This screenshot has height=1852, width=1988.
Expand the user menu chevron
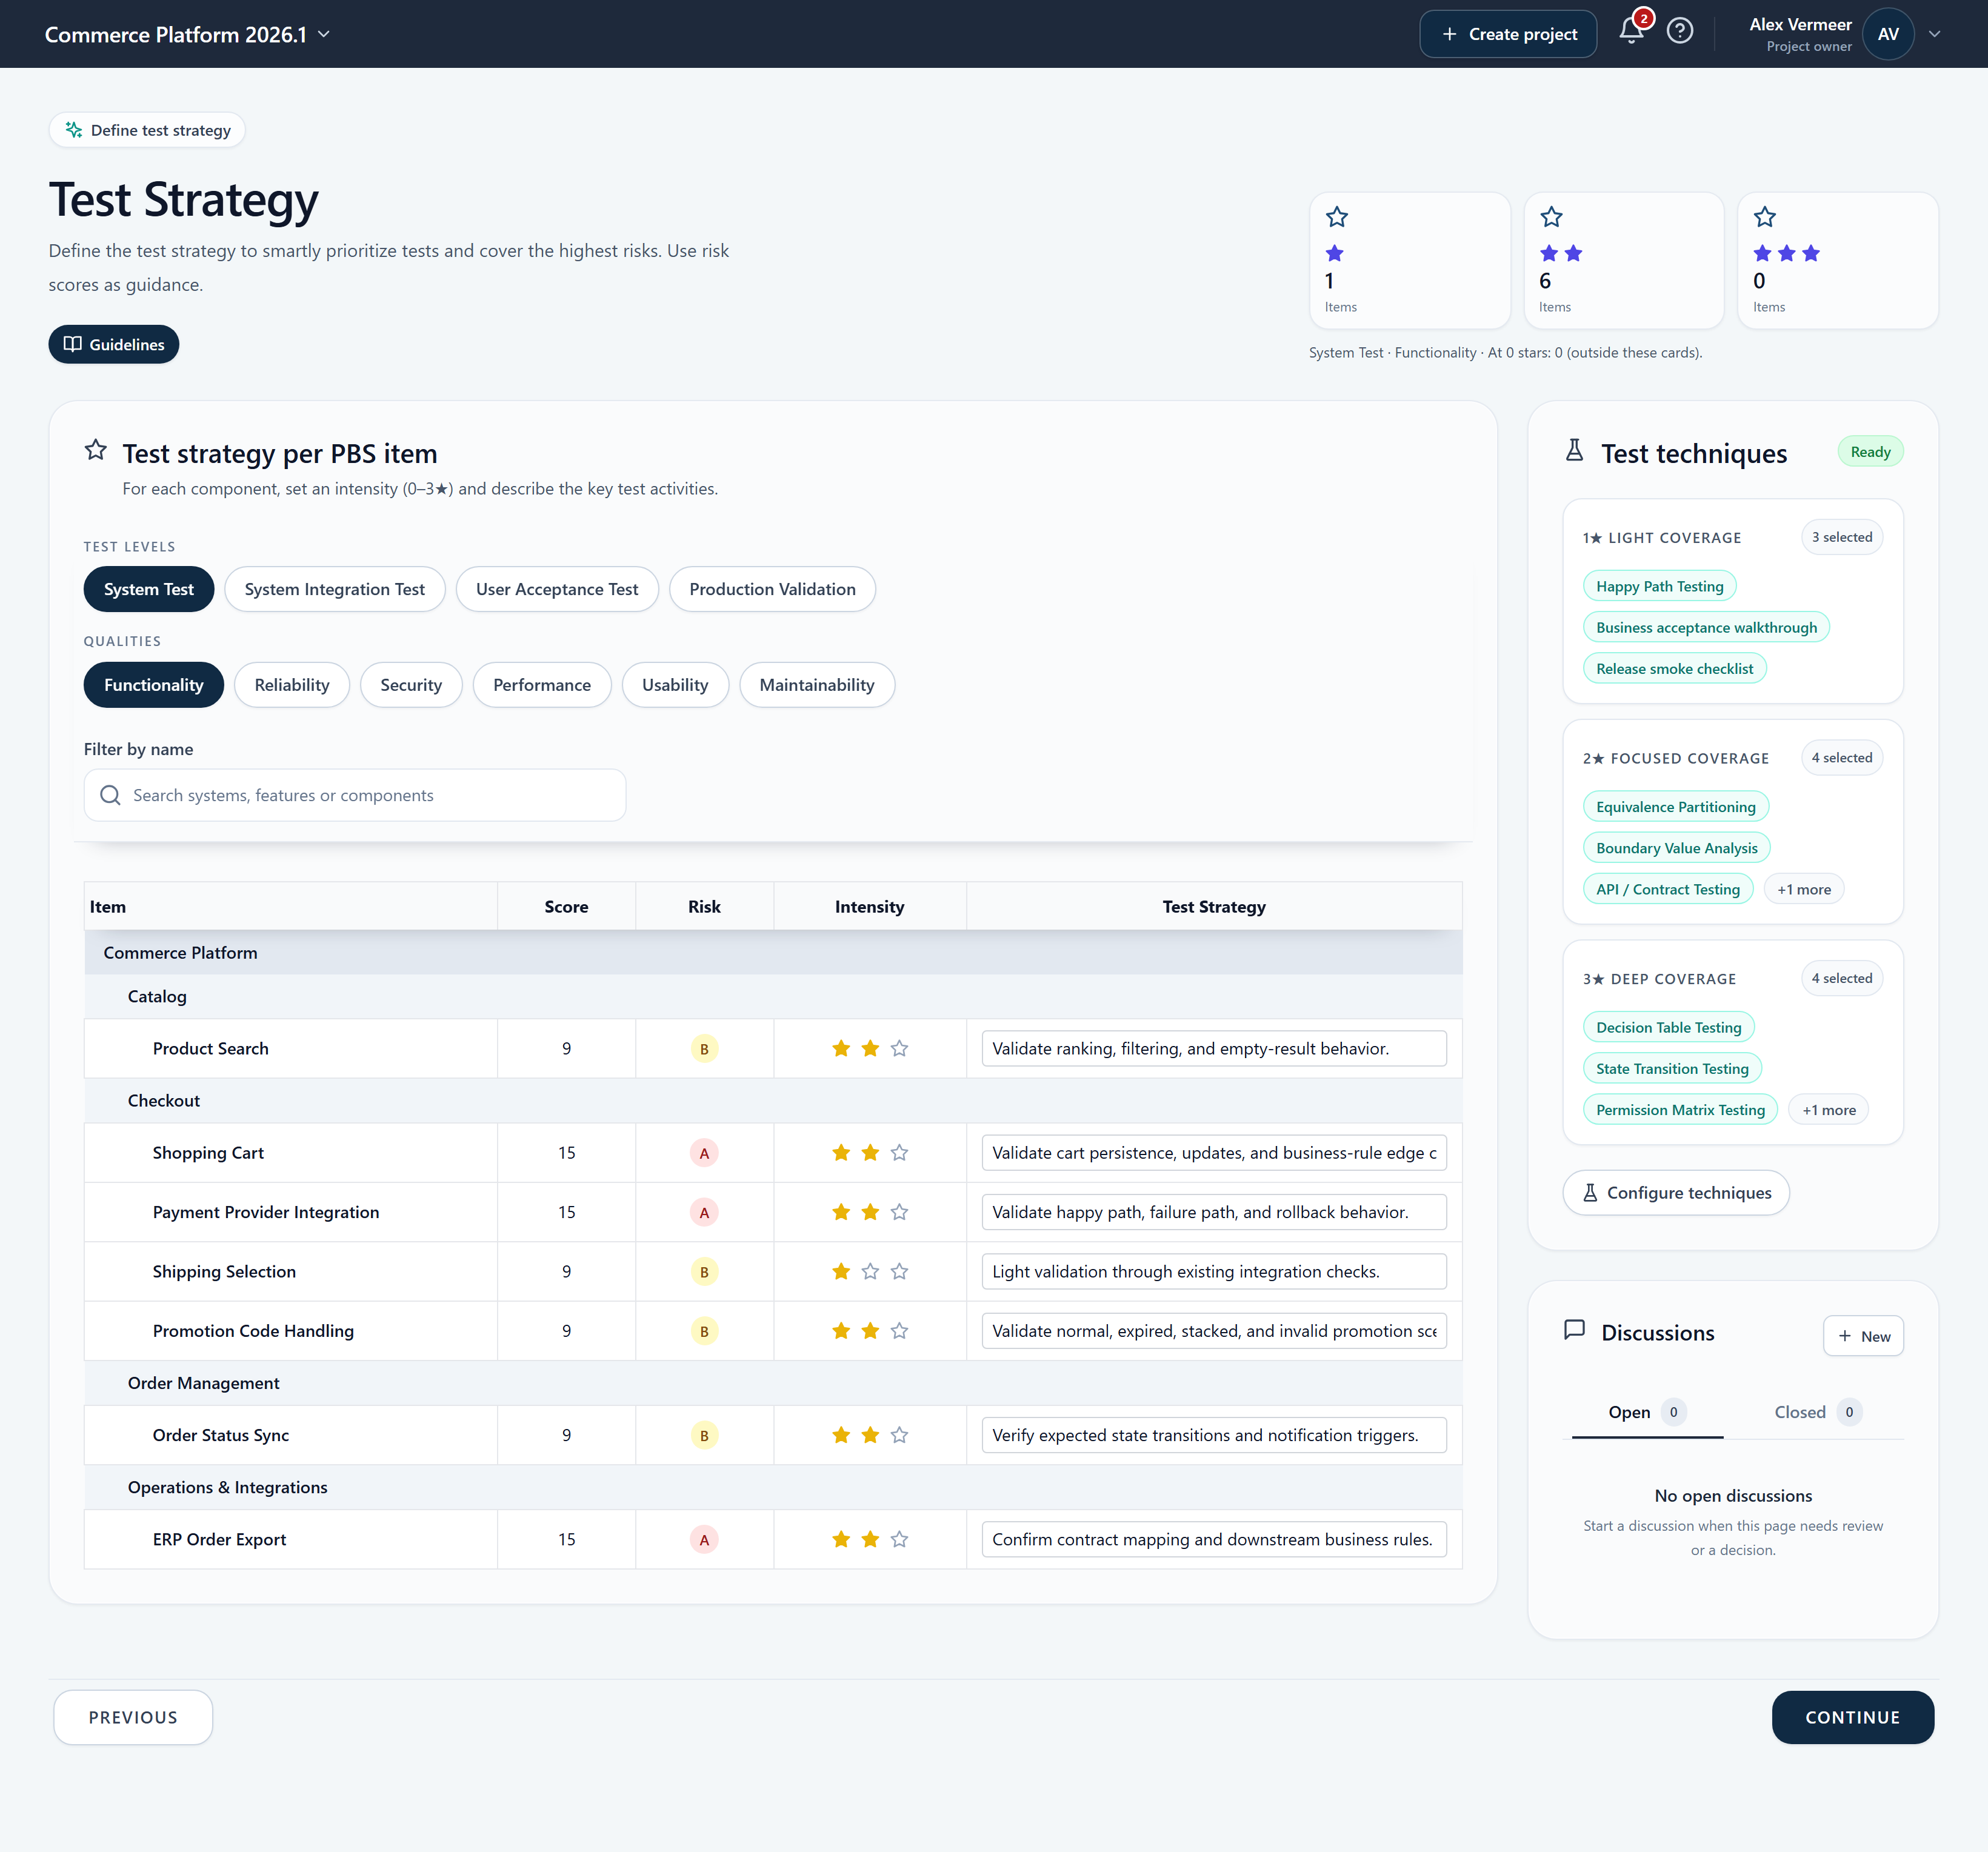[x=1935, y=34]
